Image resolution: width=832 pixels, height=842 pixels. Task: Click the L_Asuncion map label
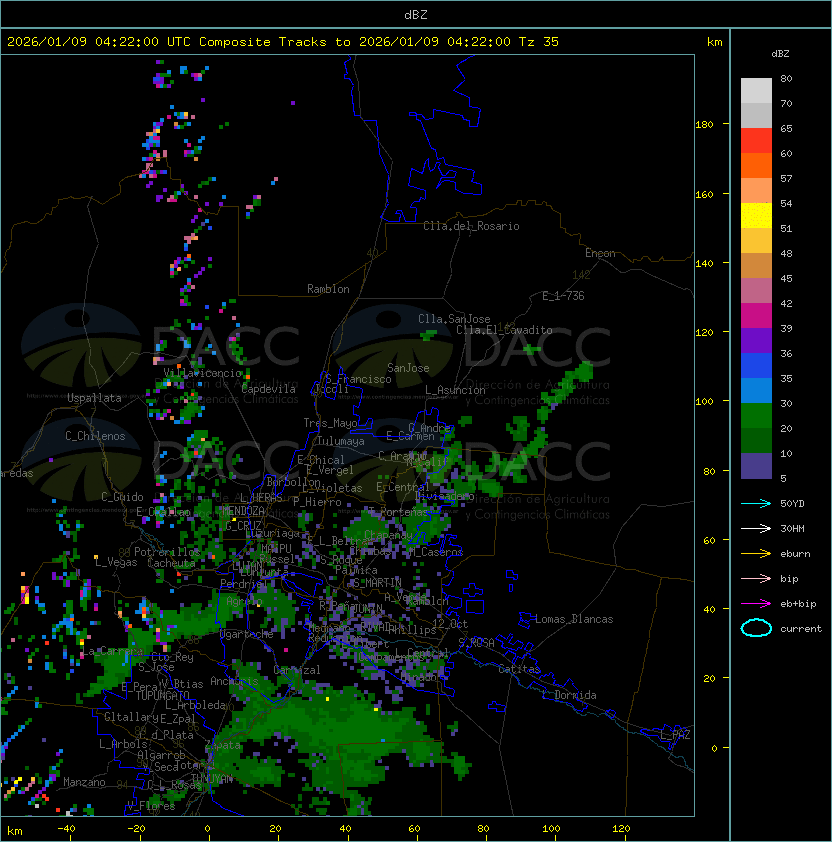click(x=455, y=390)
